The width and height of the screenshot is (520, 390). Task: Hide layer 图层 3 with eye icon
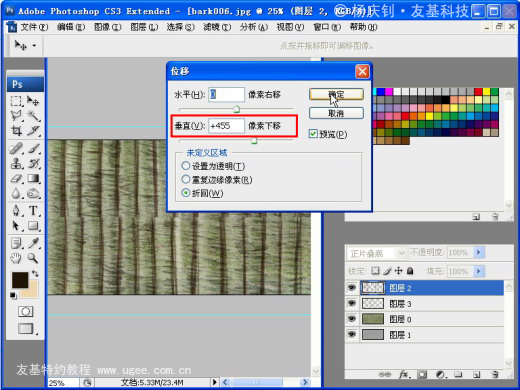pos(352,303)
